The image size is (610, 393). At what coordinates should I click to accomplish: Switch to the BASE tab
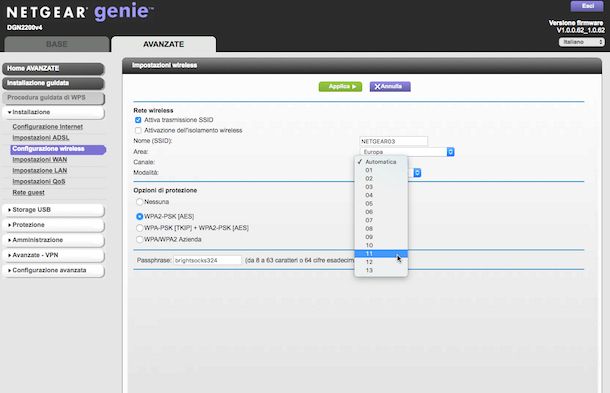tap(57, 44)
